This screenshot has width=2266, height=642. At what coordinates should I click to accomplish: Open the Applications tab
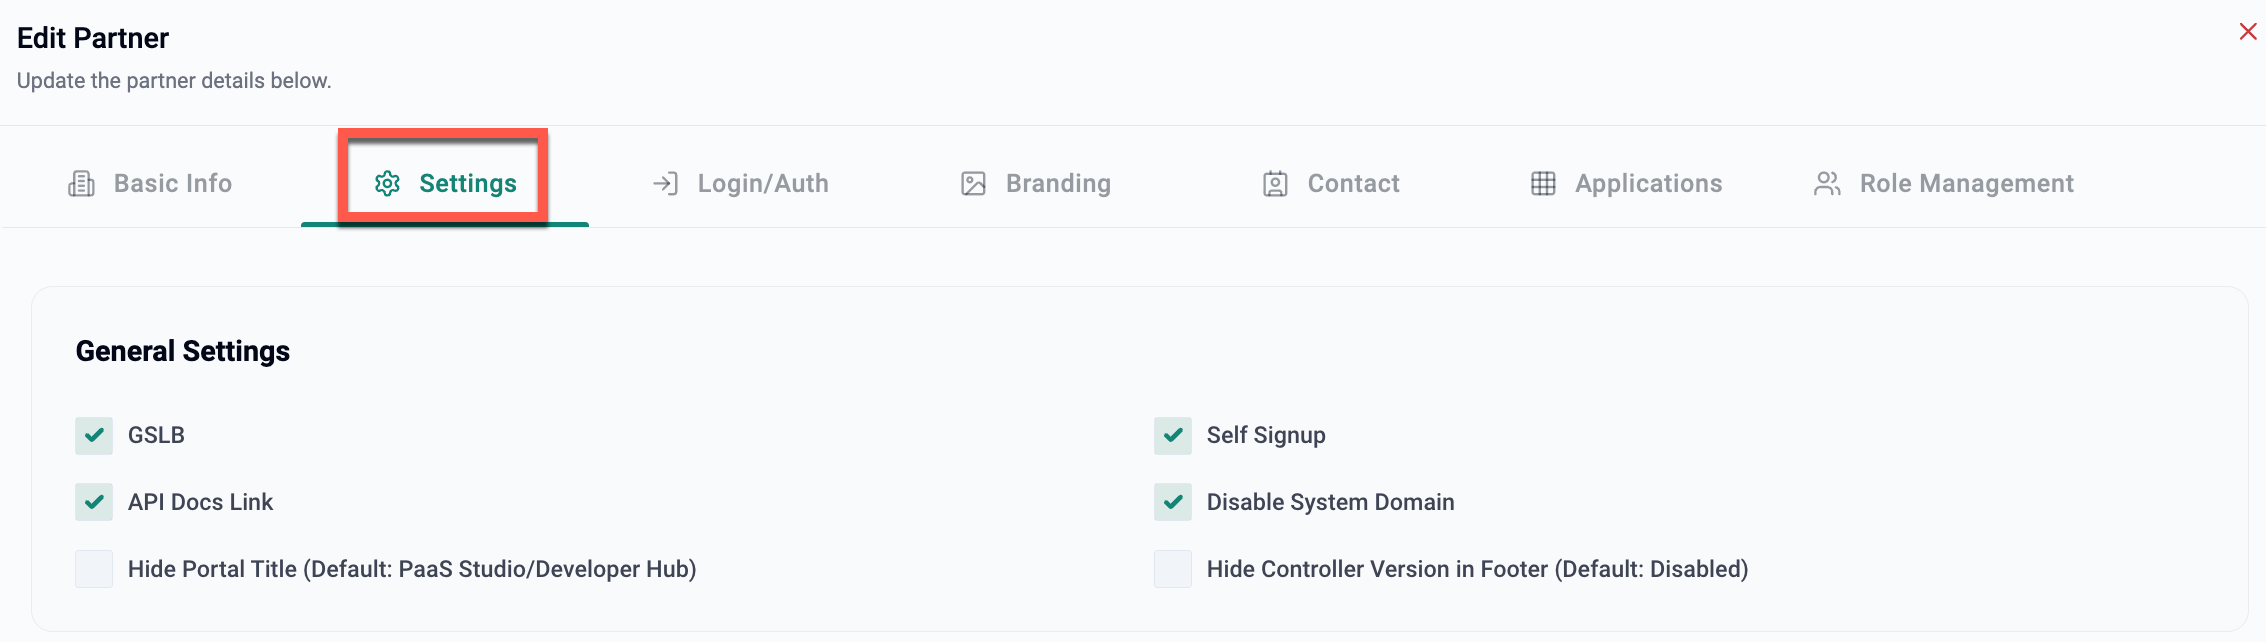coord(1648,184)
